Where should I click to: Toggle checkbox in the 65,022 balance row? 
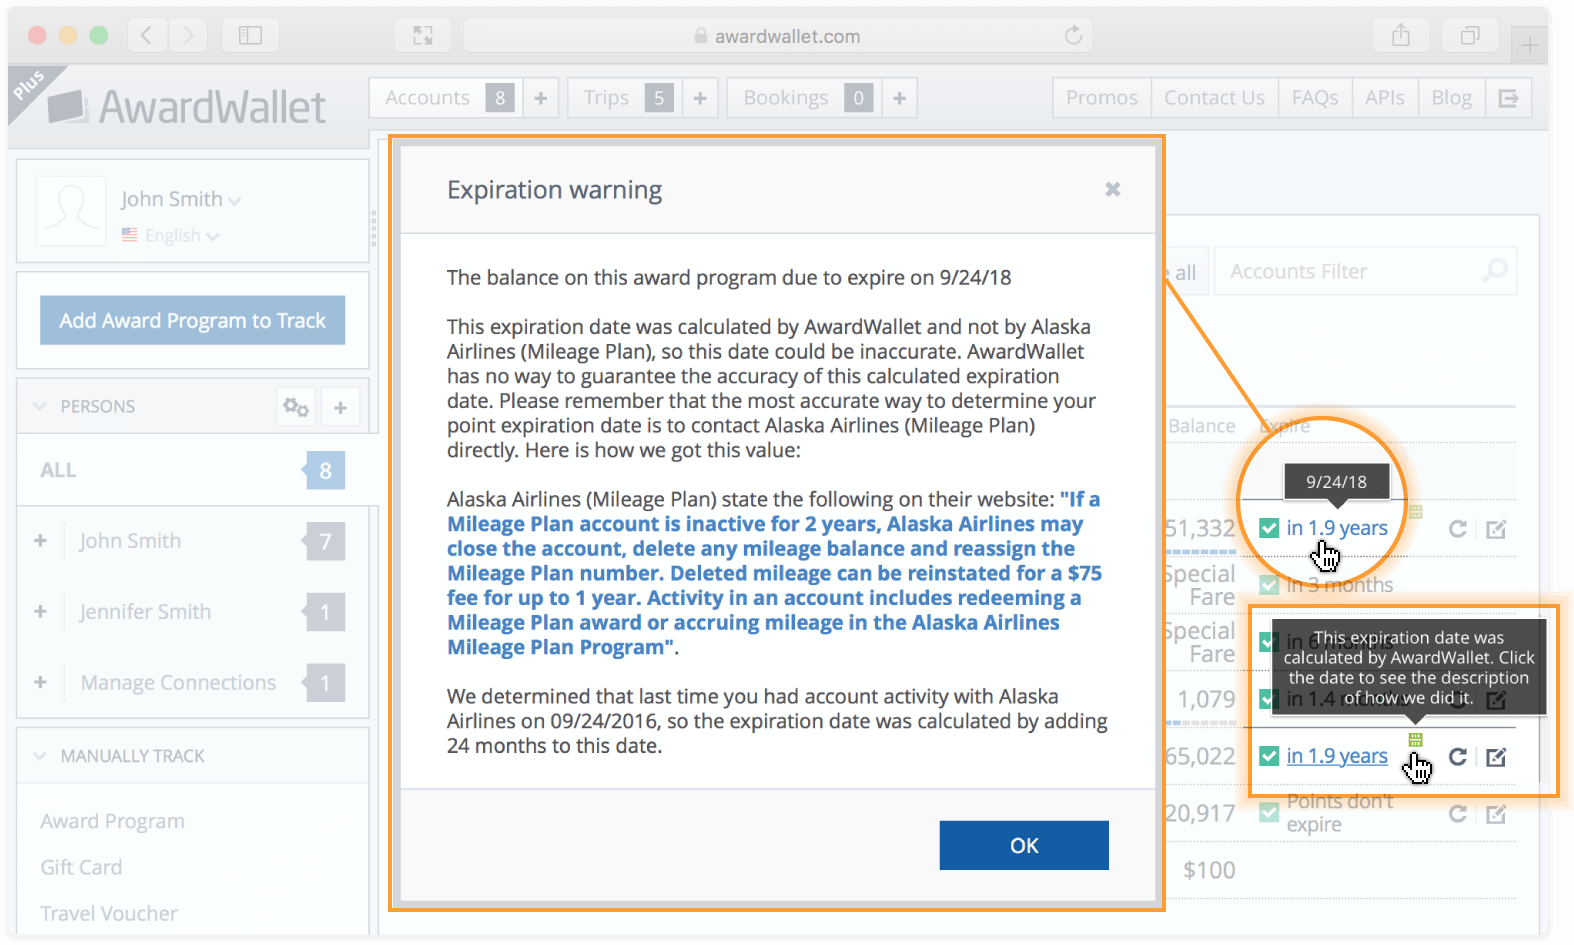1269,756
